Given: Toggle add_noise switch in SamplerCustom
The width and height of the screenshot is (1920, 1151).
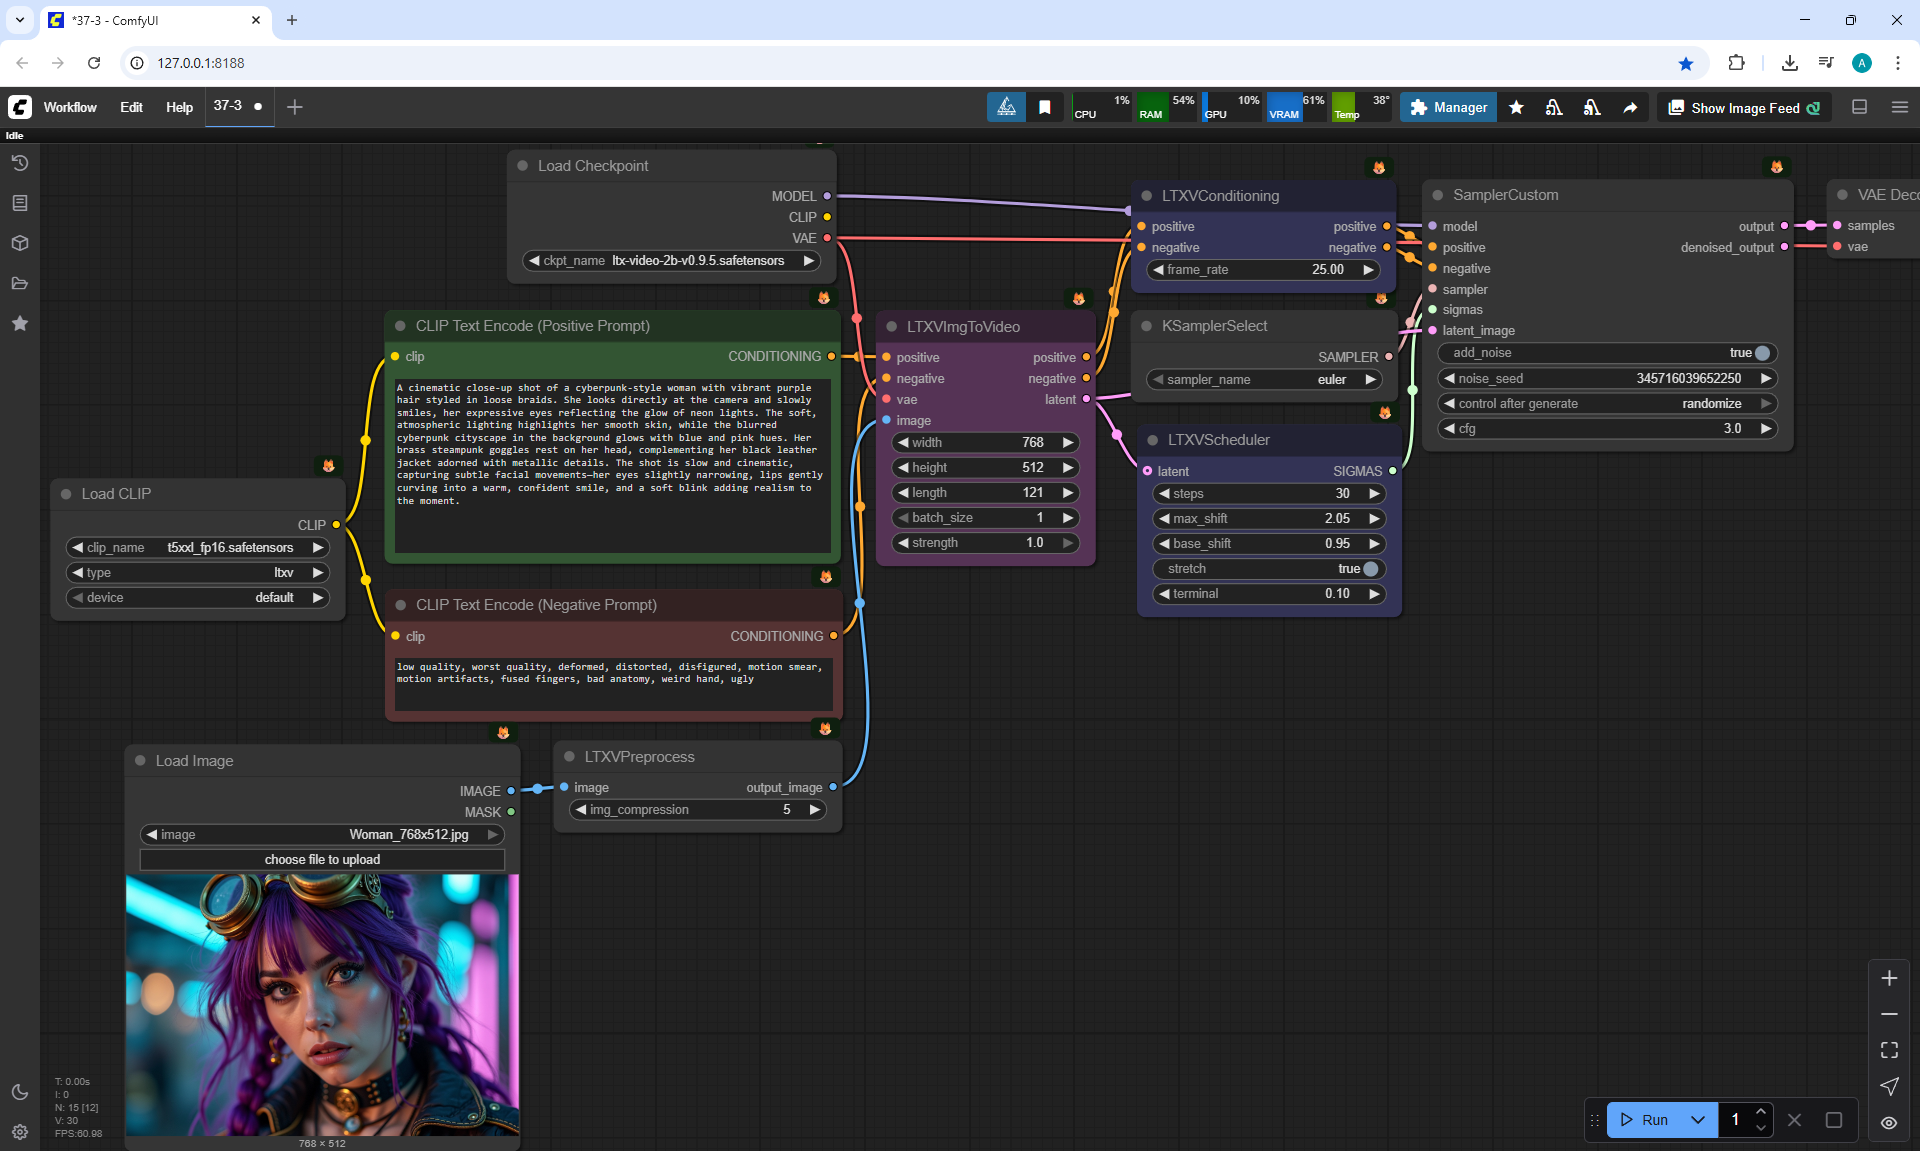Looking at the screenshot, I should (x=1762, y=353).
